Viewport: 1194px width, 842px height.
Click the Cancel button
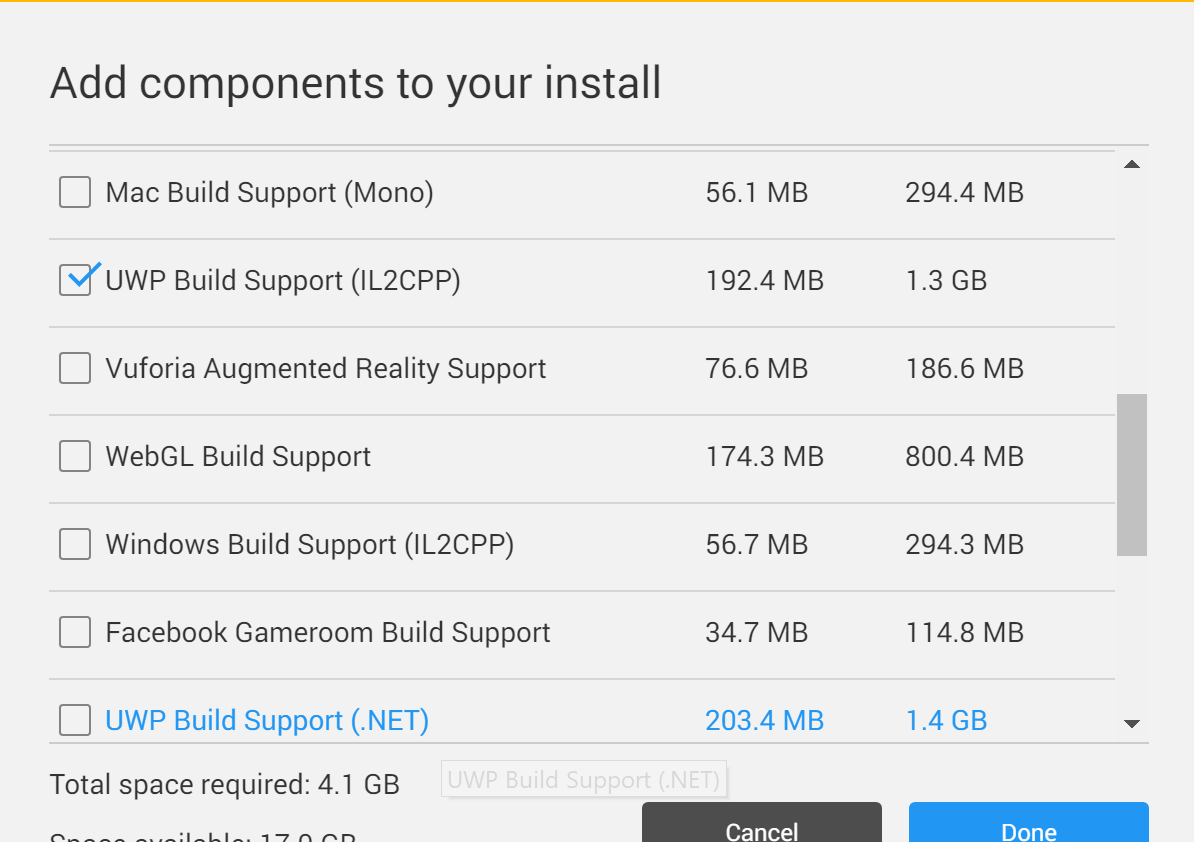click(x=761, y=826)
